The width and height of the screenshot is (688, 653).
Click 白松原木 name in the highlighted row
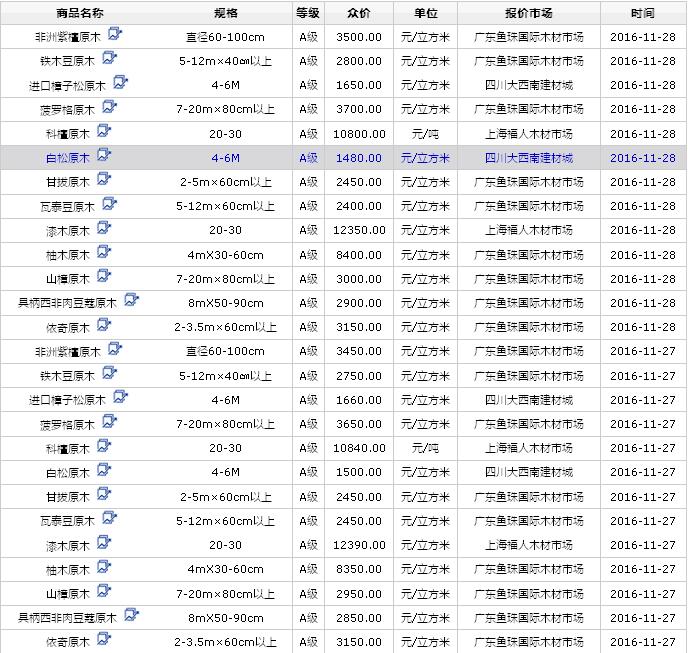(x=68, y=158)
